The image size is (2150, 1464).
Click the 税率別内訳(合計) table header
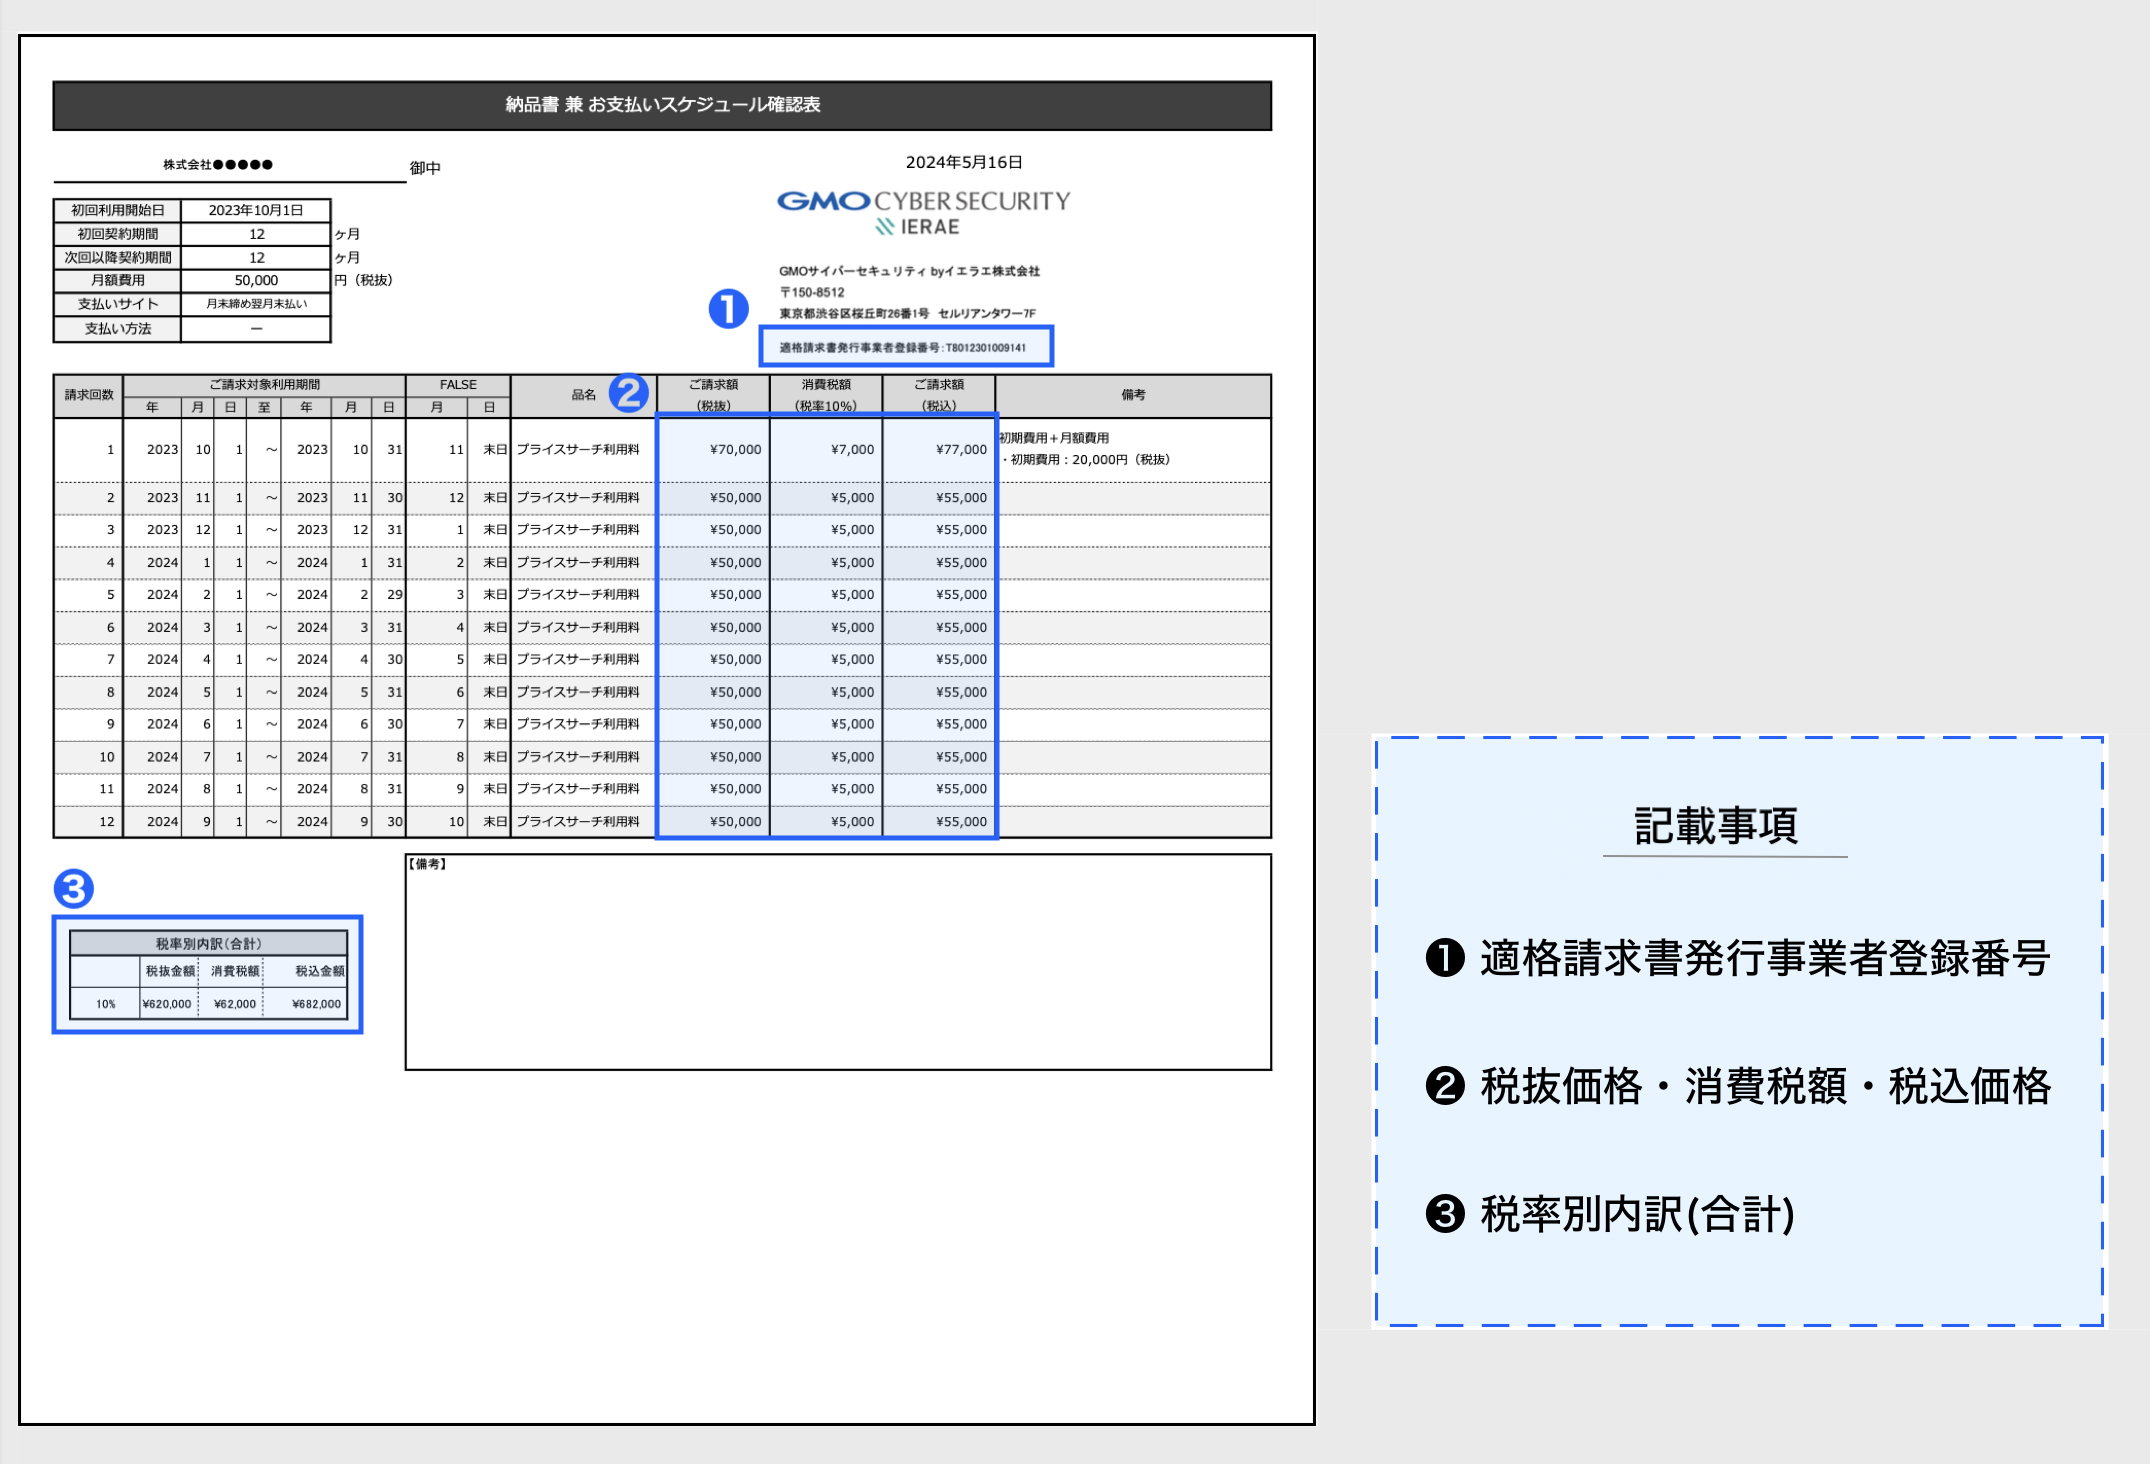pos(208,943)
